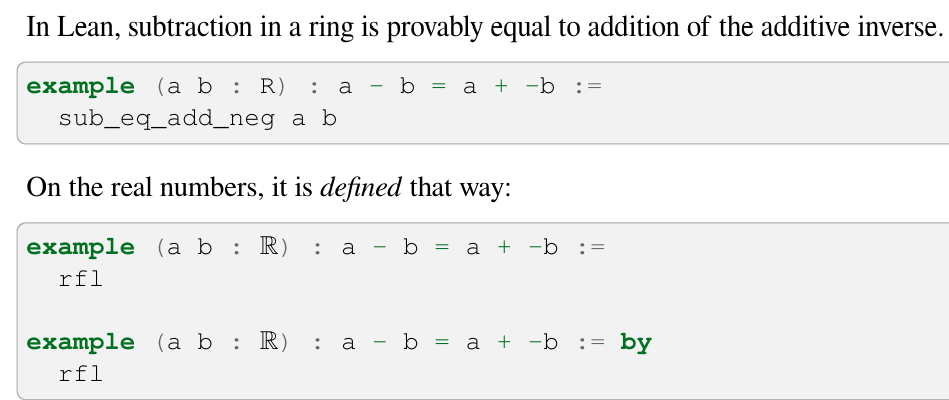Click "example" keyword in first code block
The width and height of the screenshot is (949, 400).
click(x=80, y=87)
